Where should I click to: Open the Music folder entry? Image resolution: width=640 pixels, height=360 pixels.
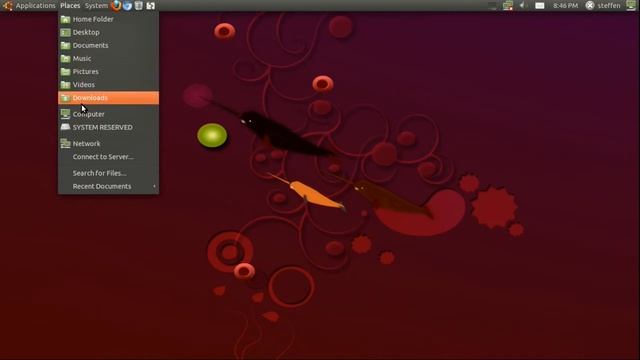click(x=108, y=58)
